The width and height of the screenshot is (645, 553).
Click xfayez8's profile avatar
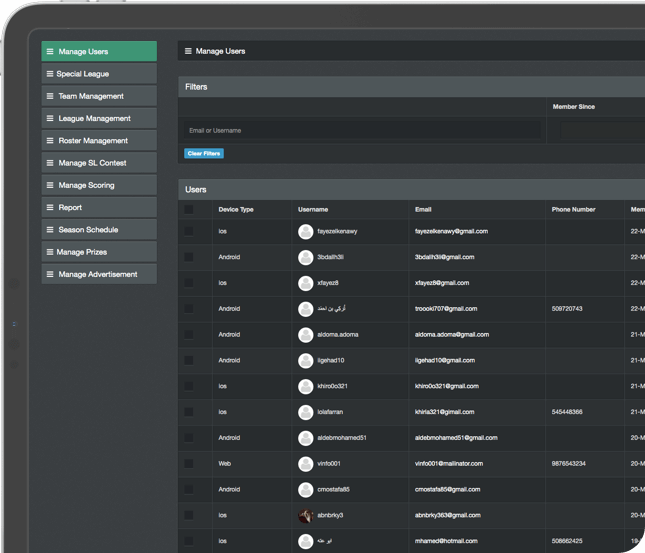(306, 283)
